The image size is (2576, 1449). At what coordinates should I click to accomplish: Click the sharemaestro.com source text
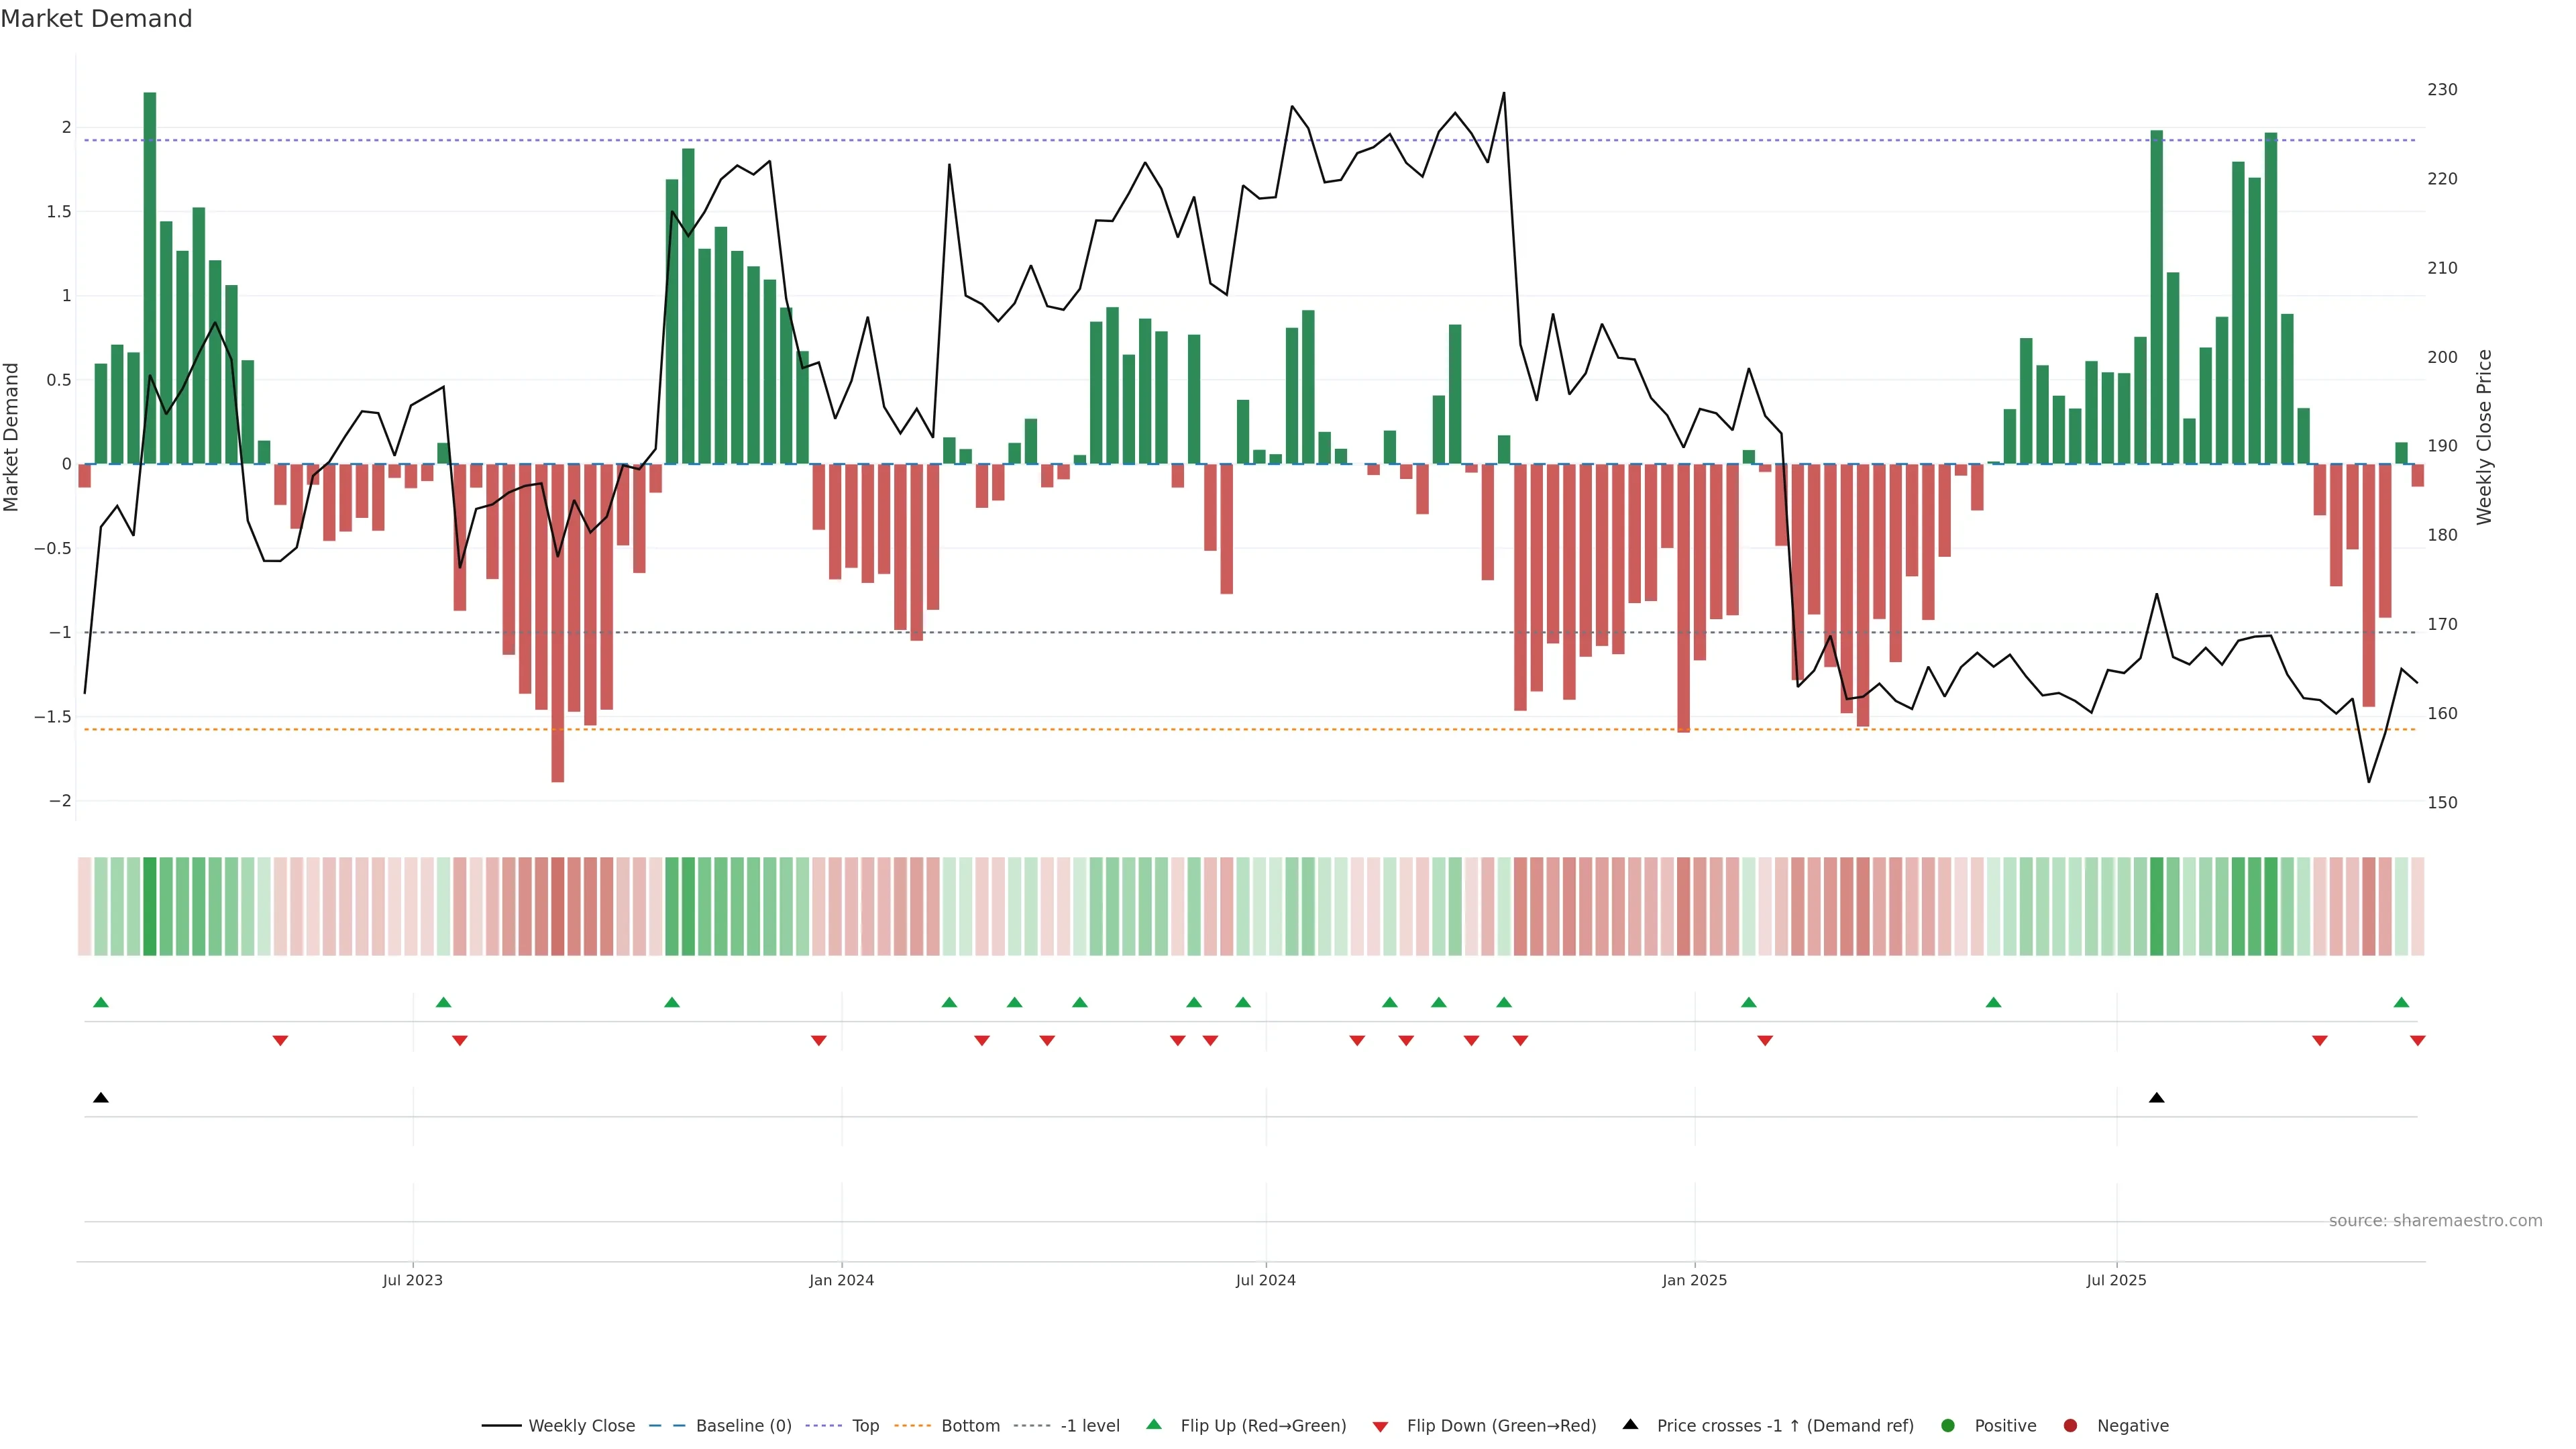[2435, 1221]
